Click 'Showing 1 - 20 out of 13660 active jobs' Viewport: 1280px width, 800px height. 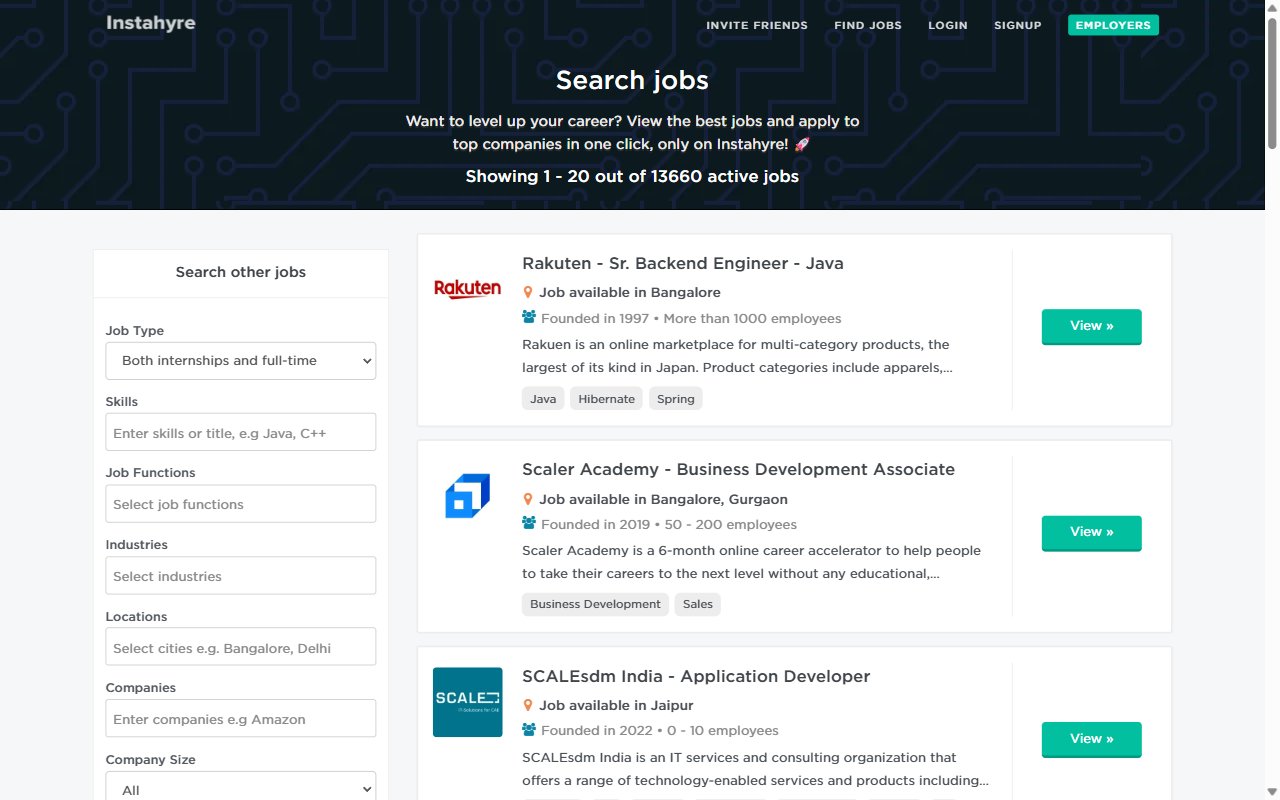pos(632,177)
